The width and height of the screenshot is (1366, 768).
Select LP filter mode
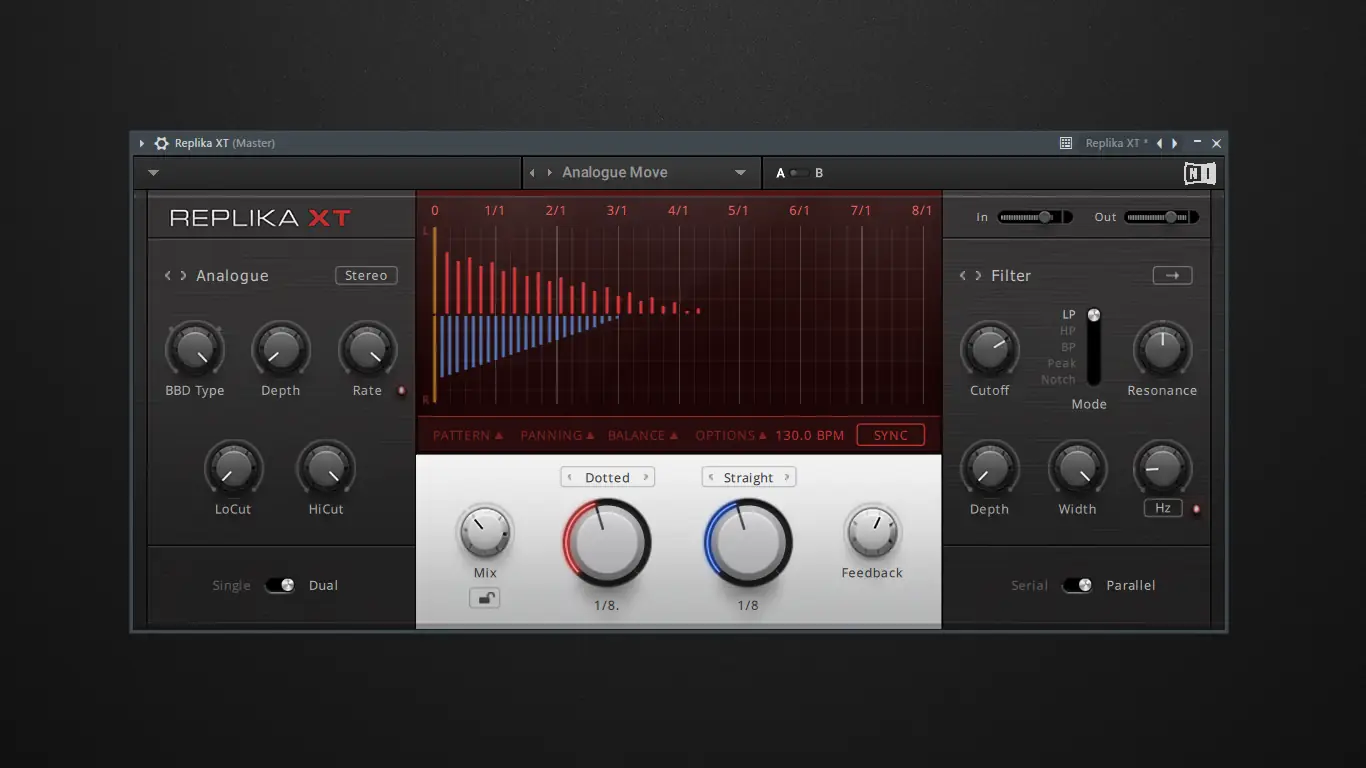pos(1069,315)
